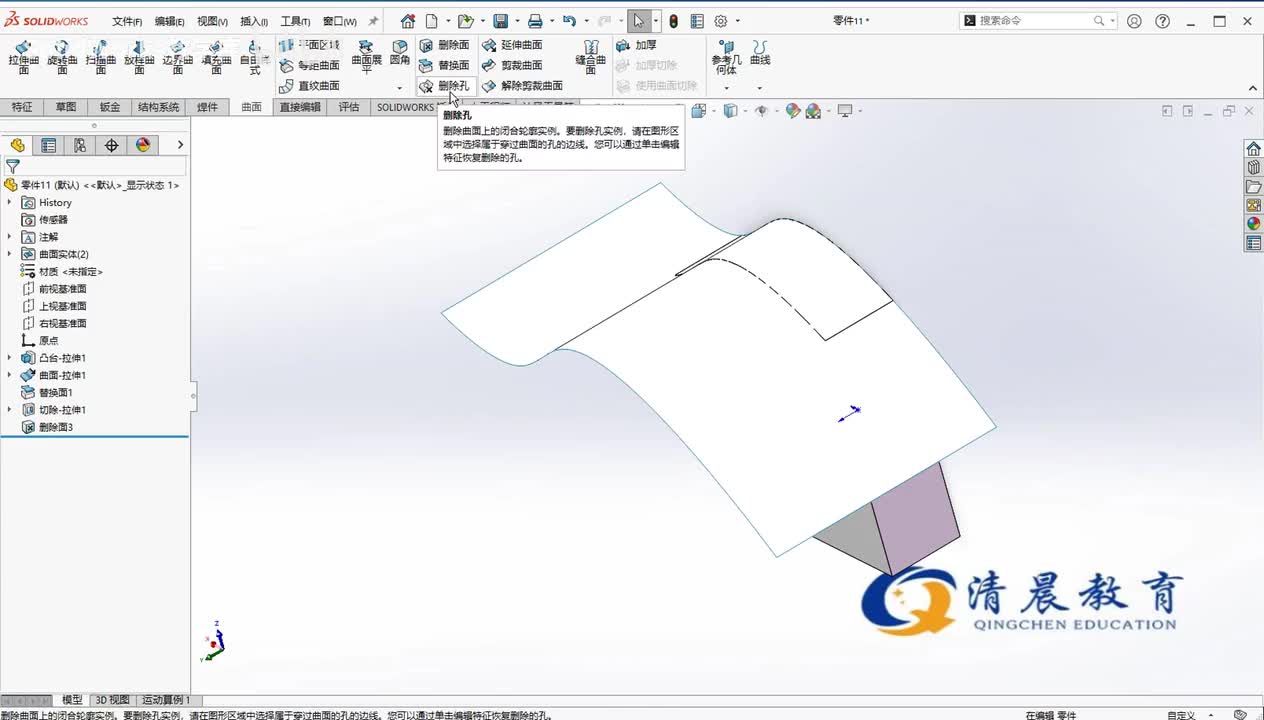
Task: Click the 剪裁曲面 trim surface tool
Action: 512,65
